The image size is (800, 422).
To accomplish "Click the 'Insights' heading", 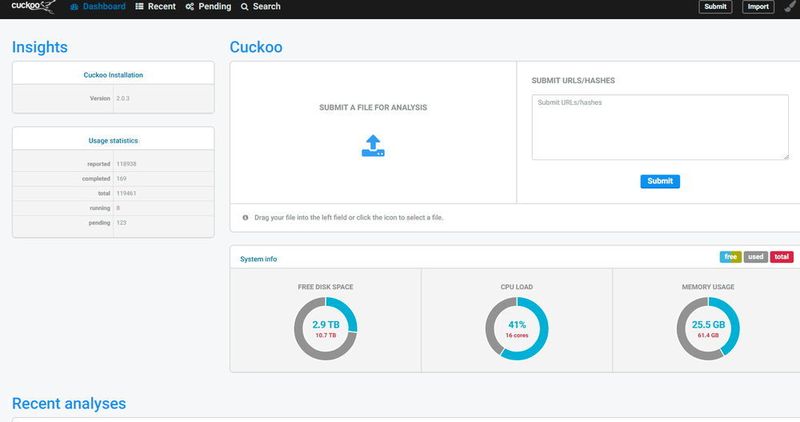I will tap(40, 47).
